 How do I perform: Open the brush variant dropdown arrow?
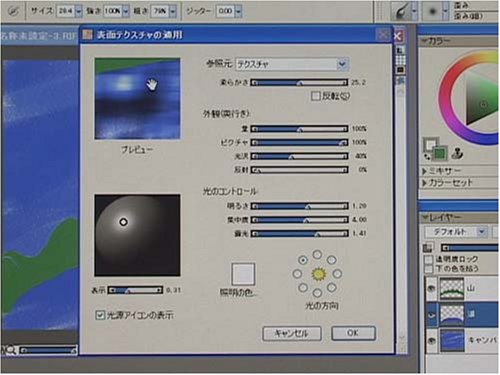[446, 11]
